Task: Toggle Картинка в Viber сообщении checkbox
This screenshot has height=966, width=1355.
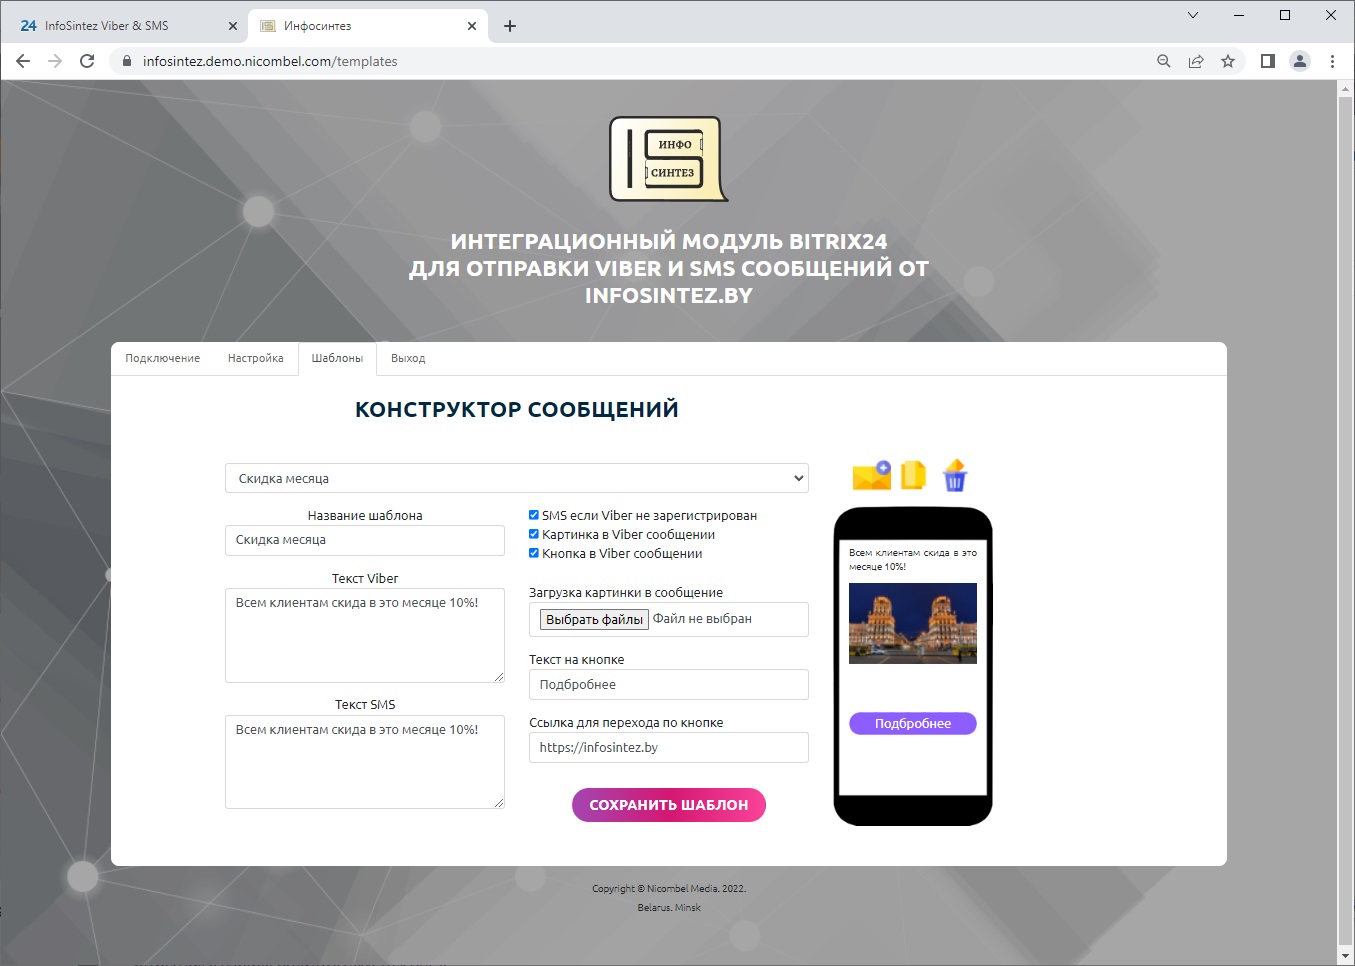Action: click(534, 534)
